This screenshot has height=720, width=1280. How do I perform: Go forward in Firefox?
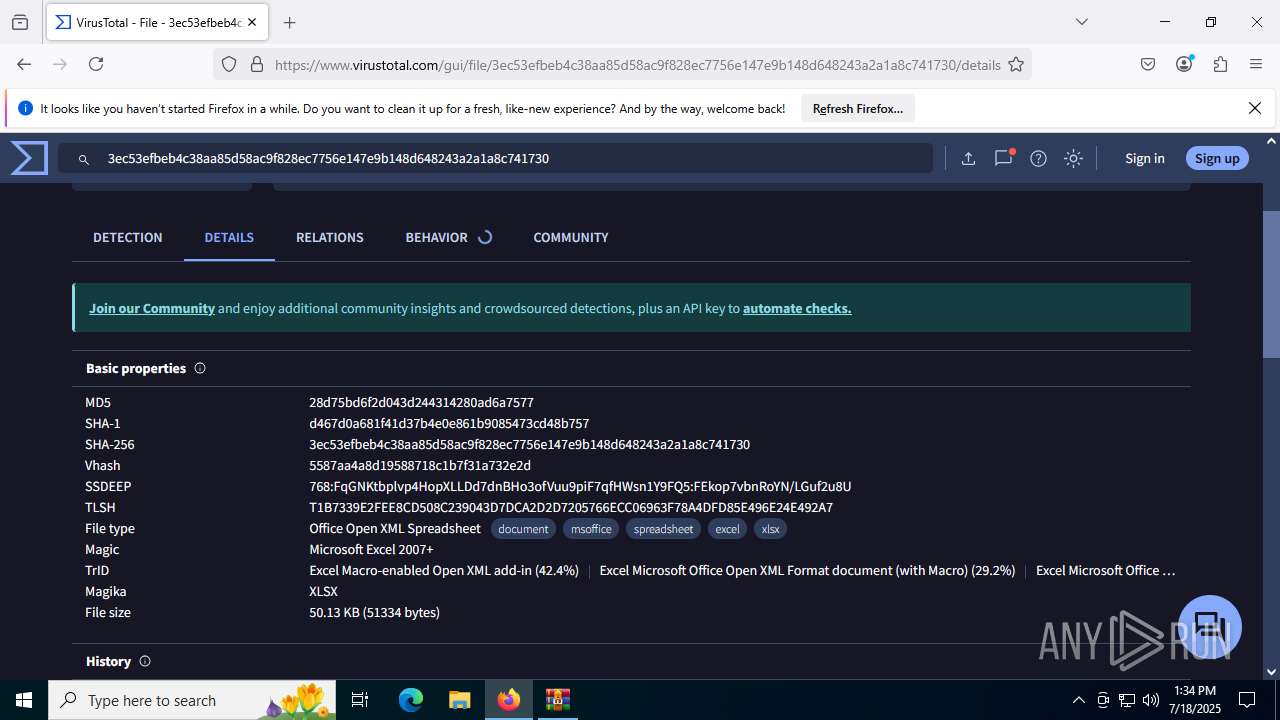click(x=60, y=64)
